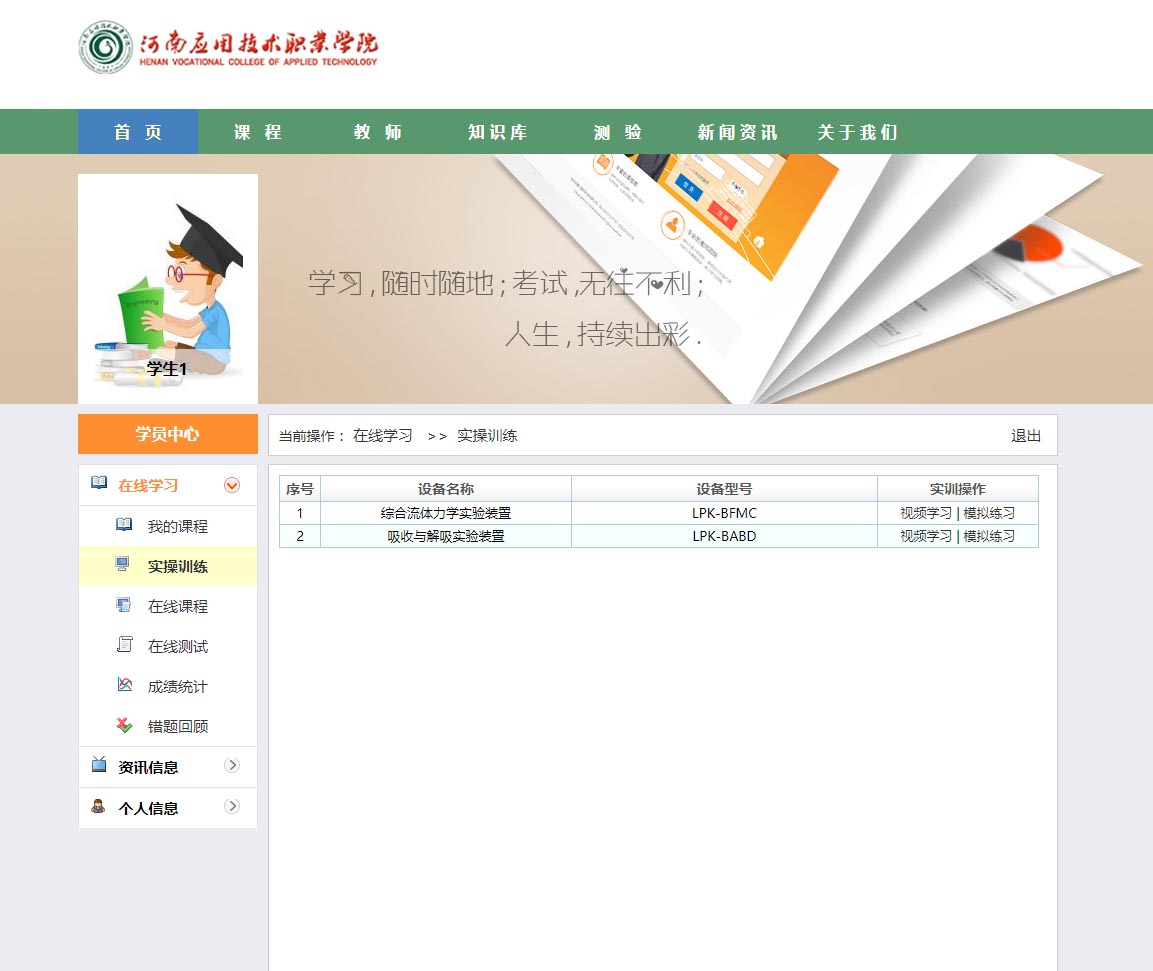1153x971 pixels.
Task: Open the 新闻资讯 navigation item
Action: pos(737,132)
